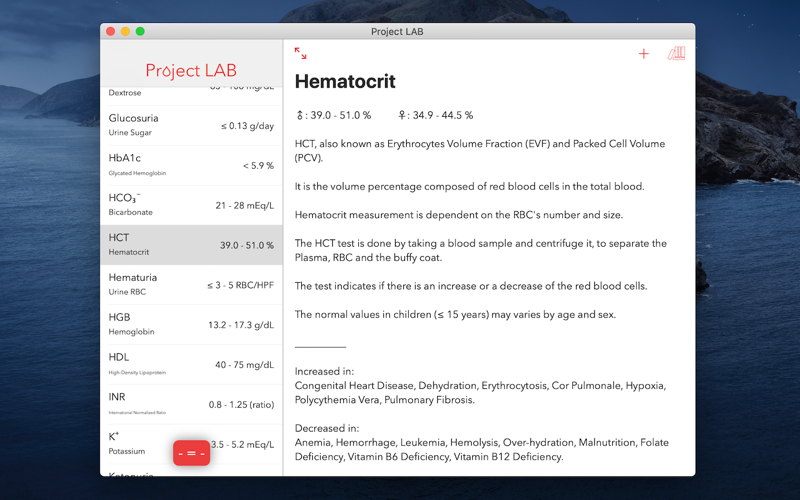Open the INR test entry
The height and width of the screenshot is (500, 800).
coord(191,404)
